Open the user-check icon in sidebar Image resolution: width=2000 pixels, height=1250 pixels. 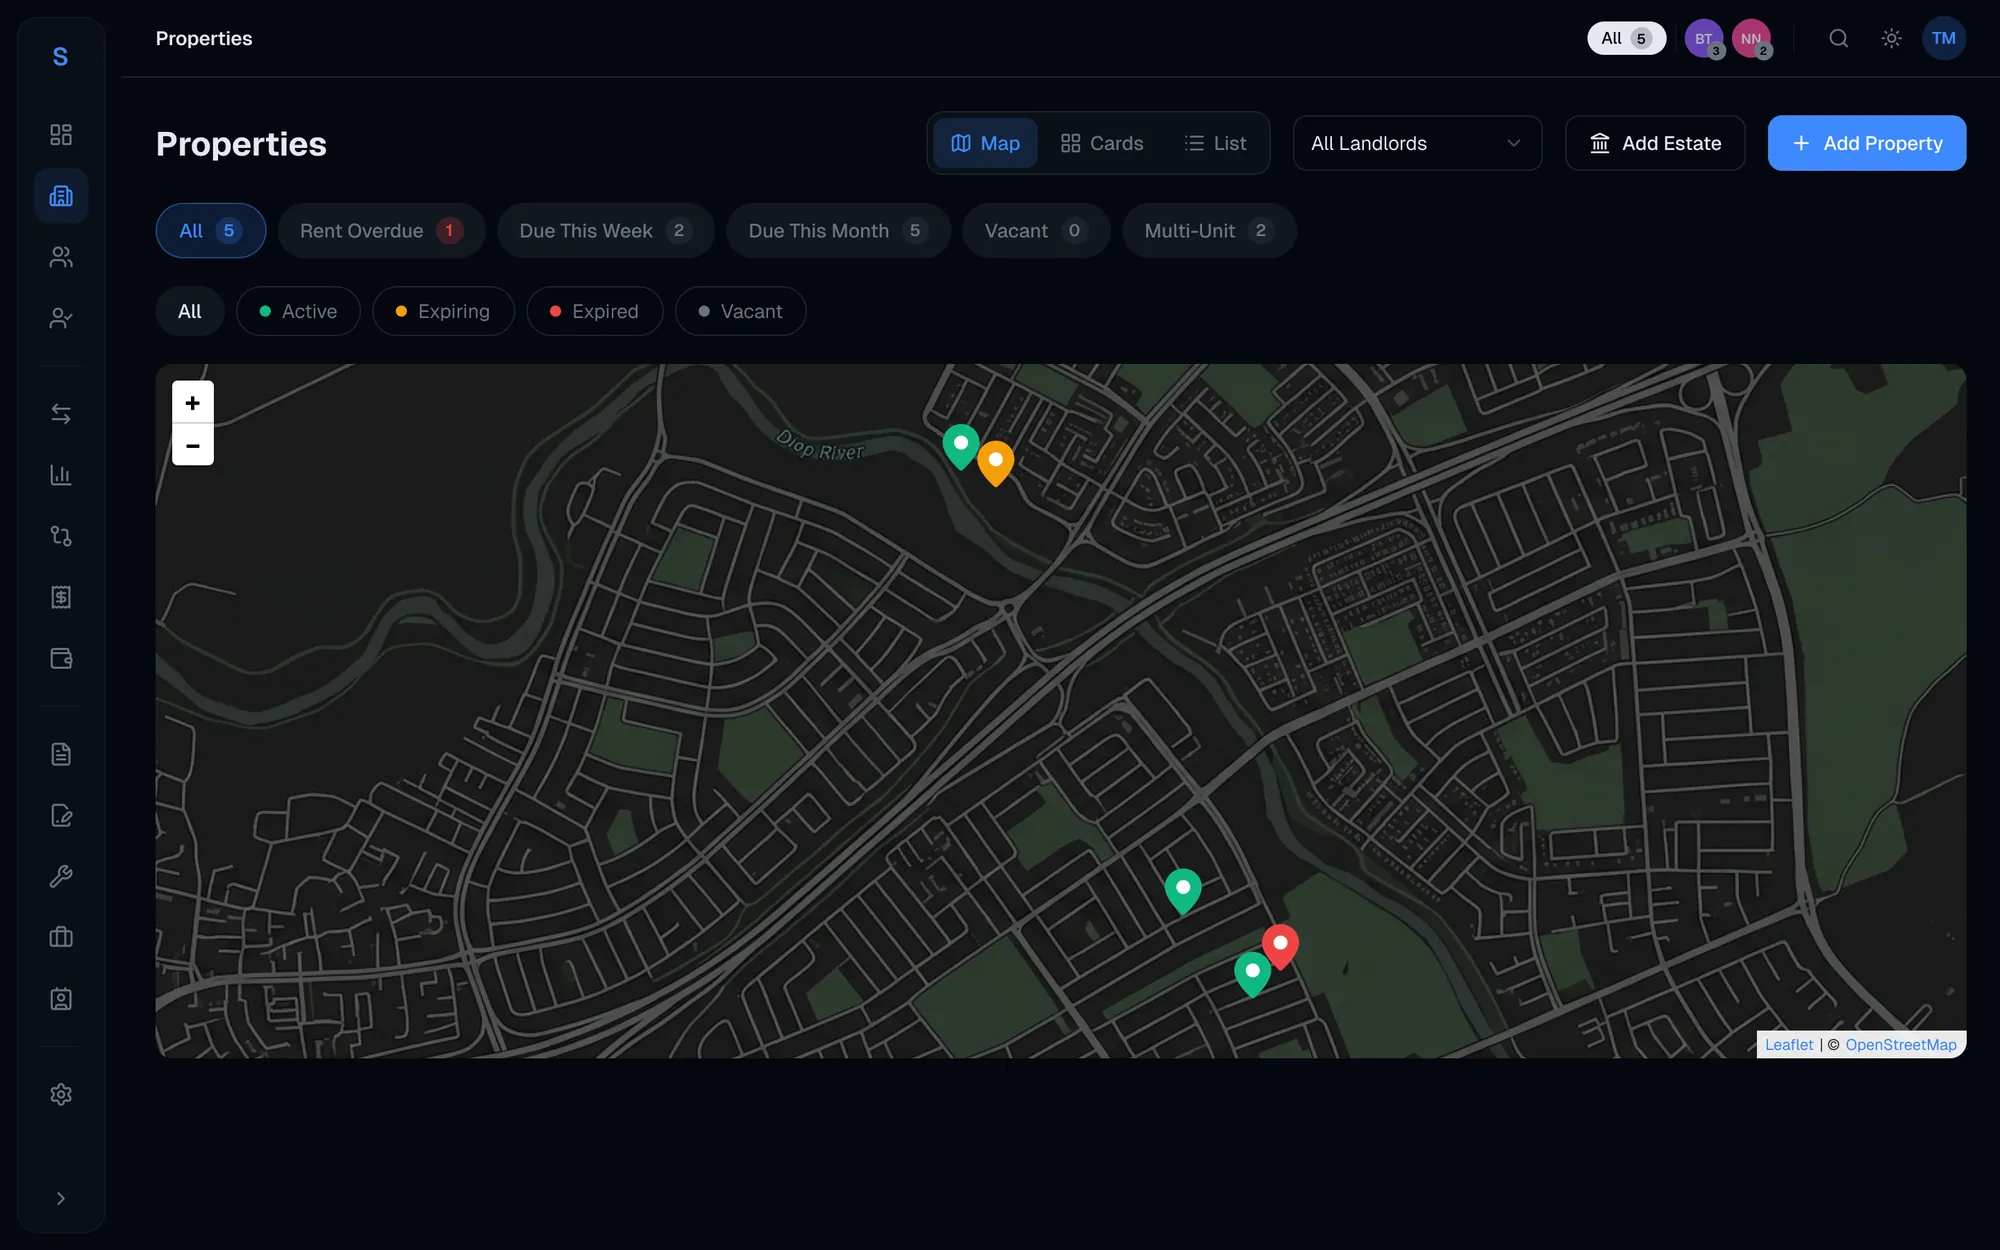[61, 318]
